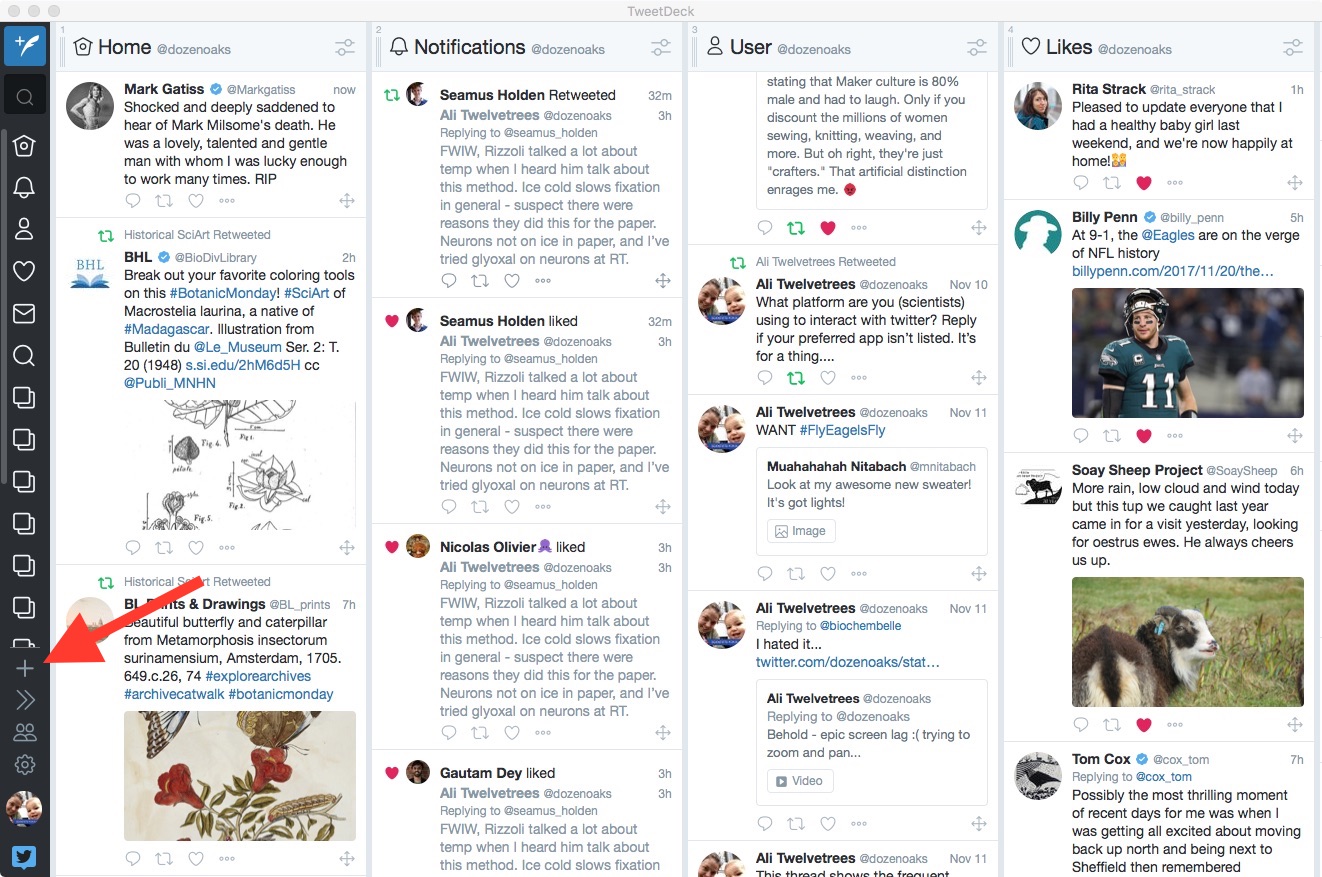This screenshot has width=1322, height=877.
Task: Click the sidebar column list scrollbar
Action: point(3,305)
